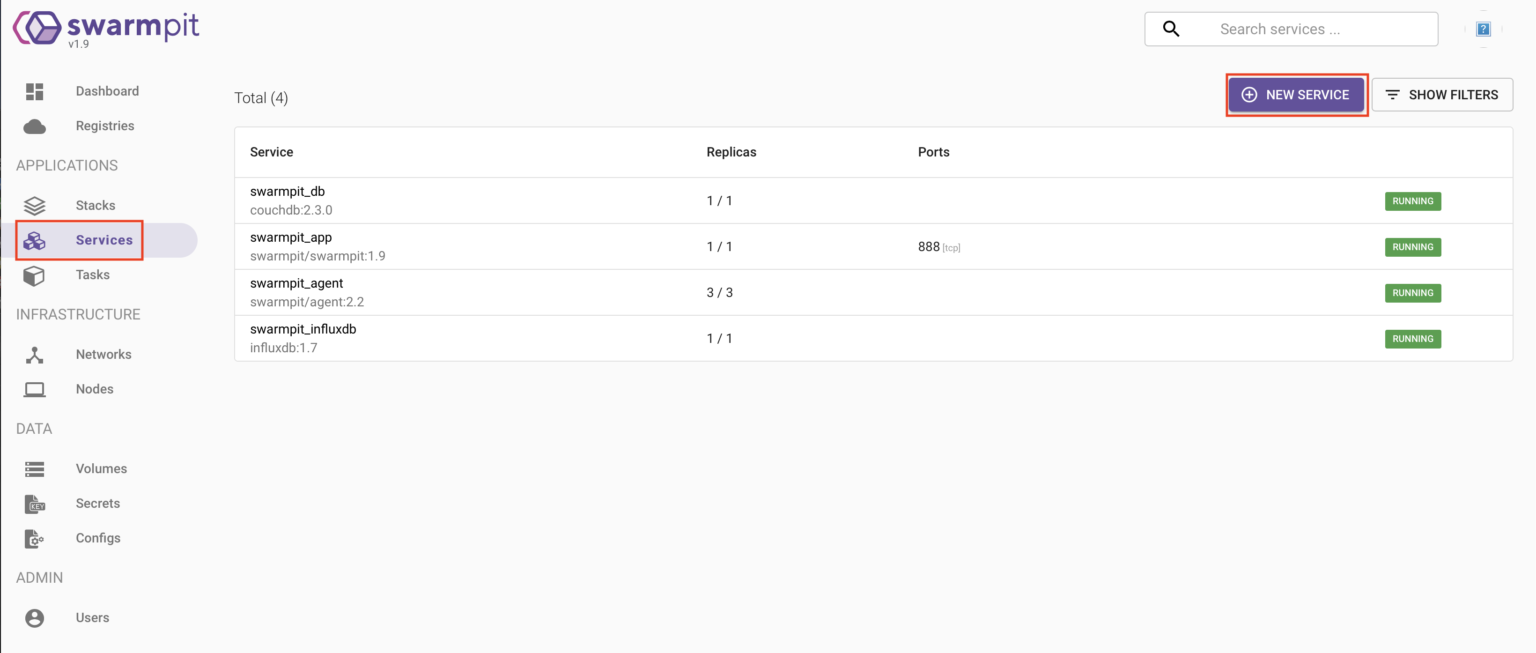The image size is (1536, 653).
Task: Click the Configs file gear icon
Action: (35, 539)
